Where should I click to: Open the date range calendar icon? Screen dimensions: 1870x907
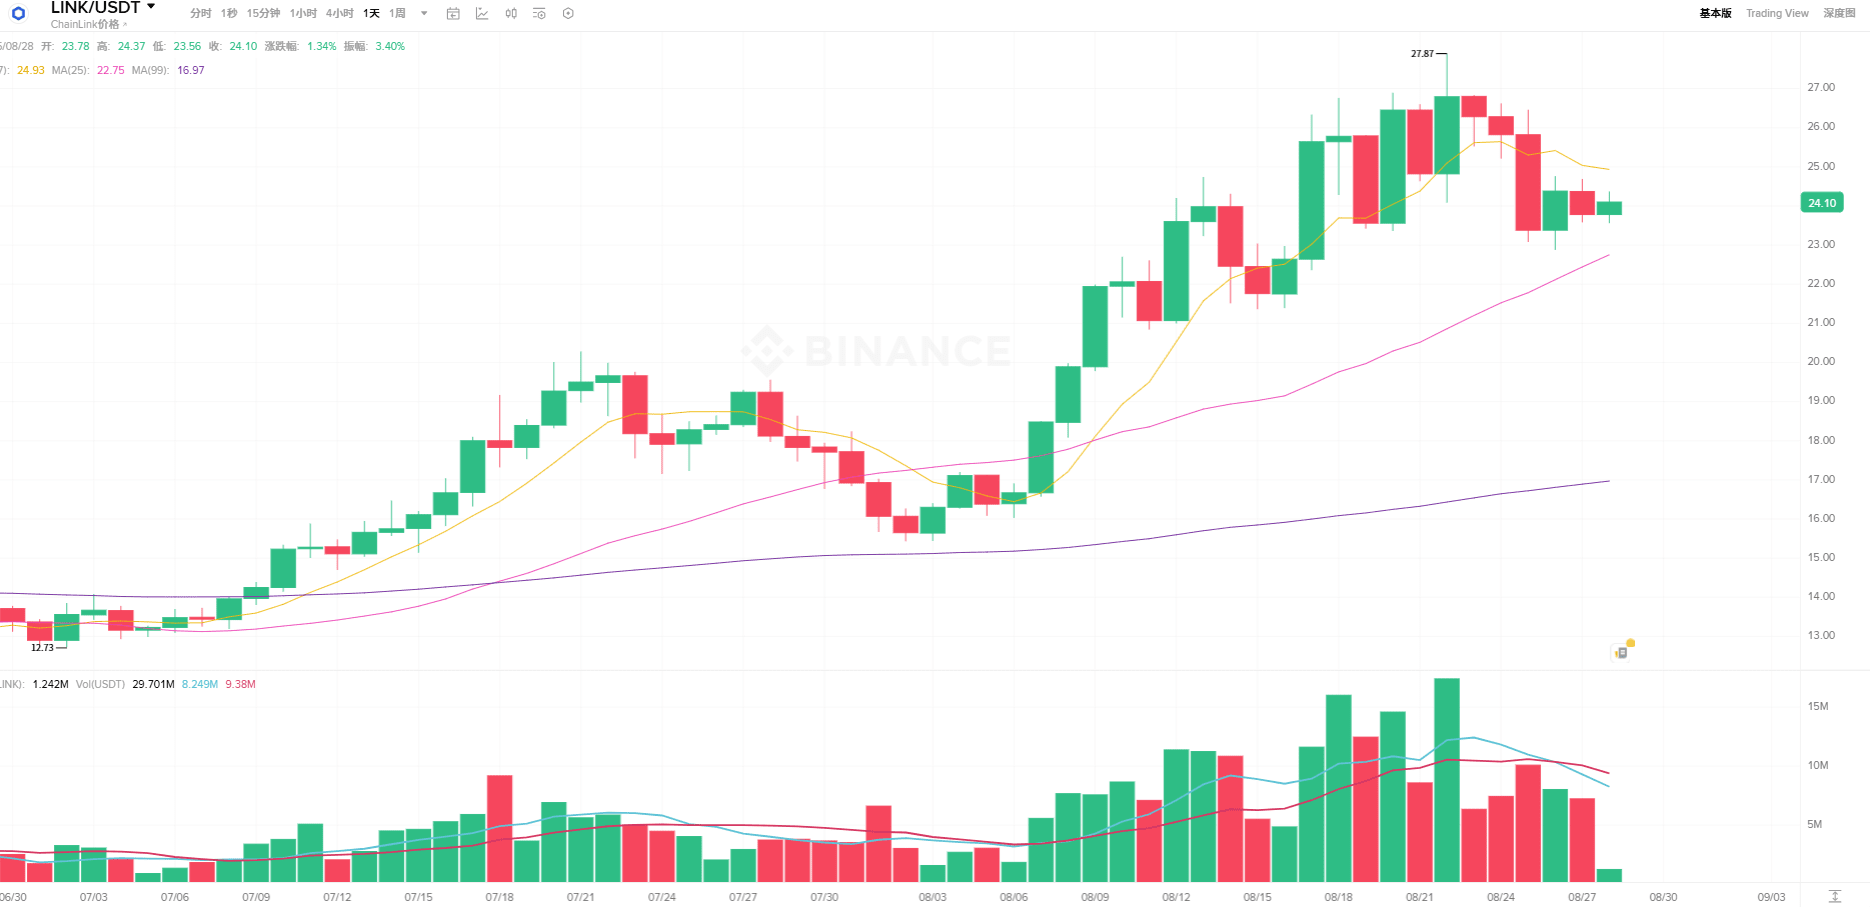pos(453,14)
